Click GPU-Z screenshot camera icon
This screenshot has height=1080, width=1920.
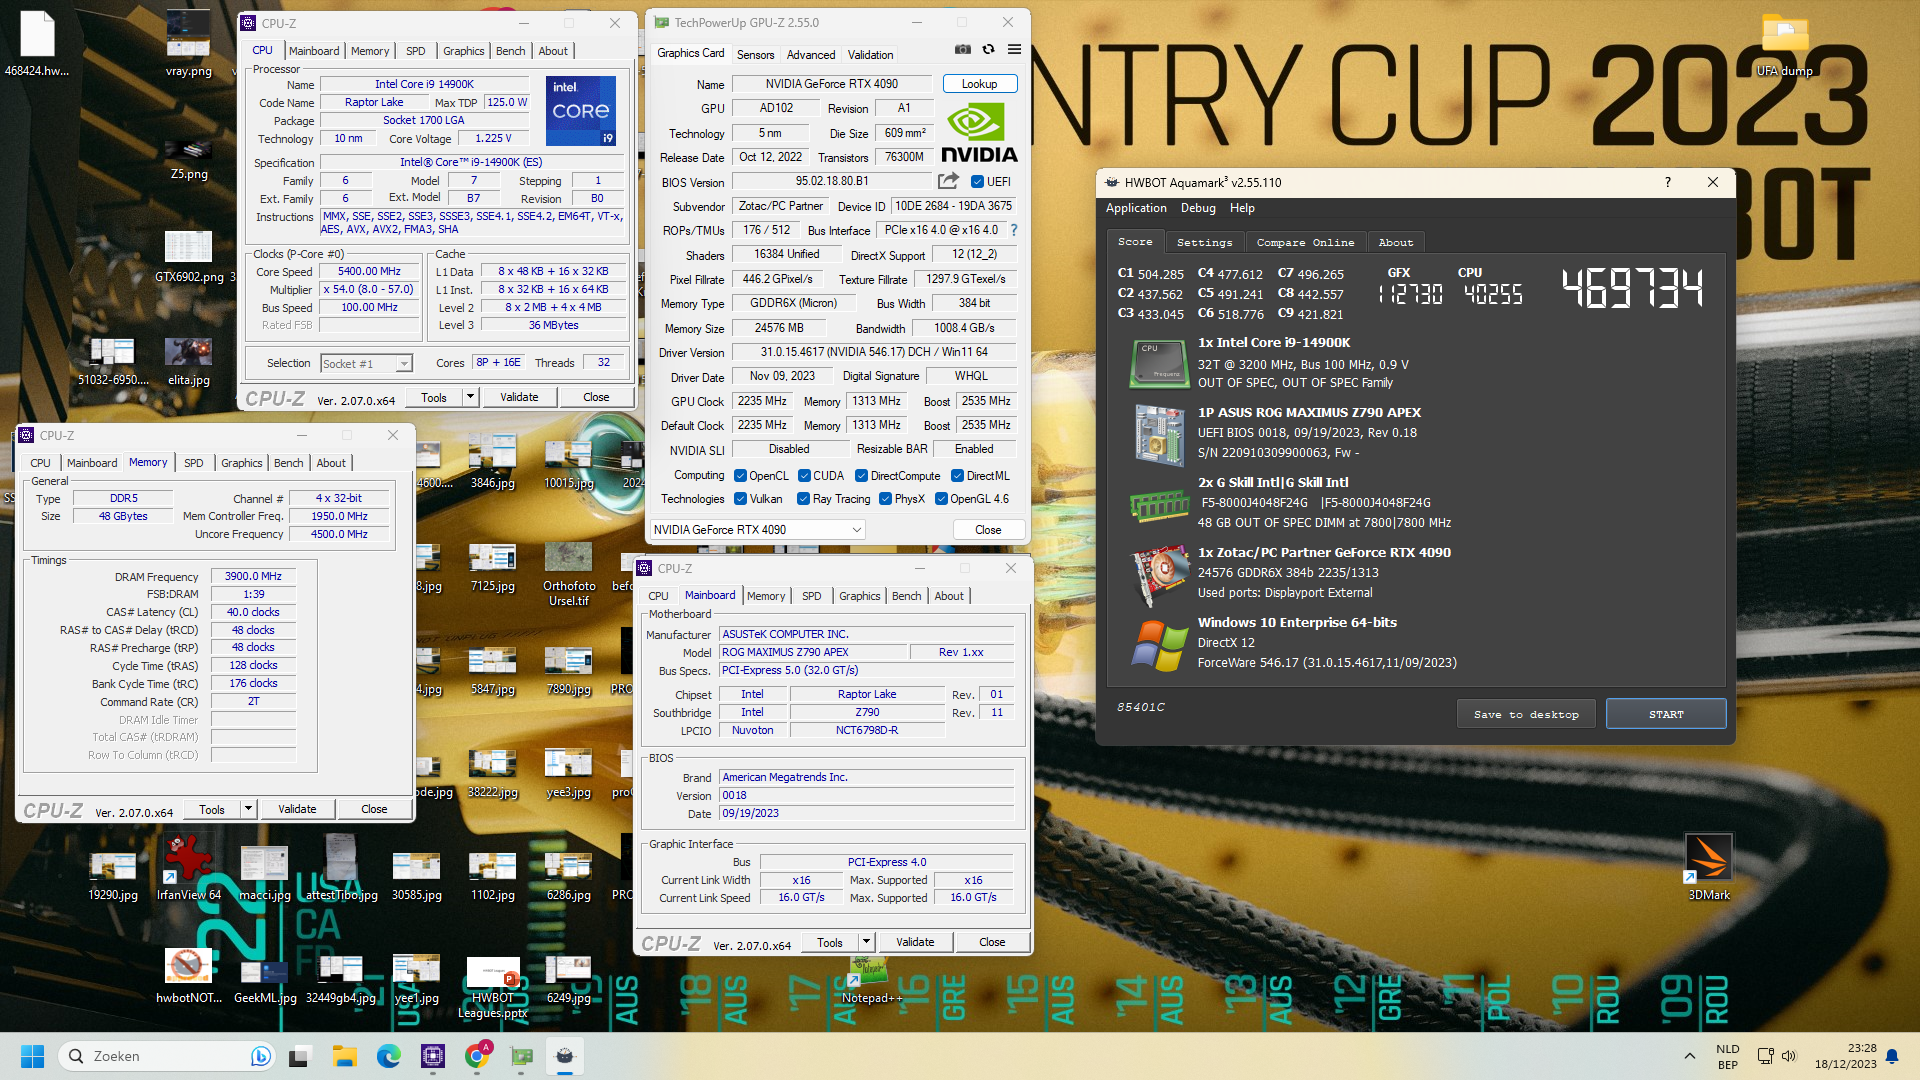(962, 49)
